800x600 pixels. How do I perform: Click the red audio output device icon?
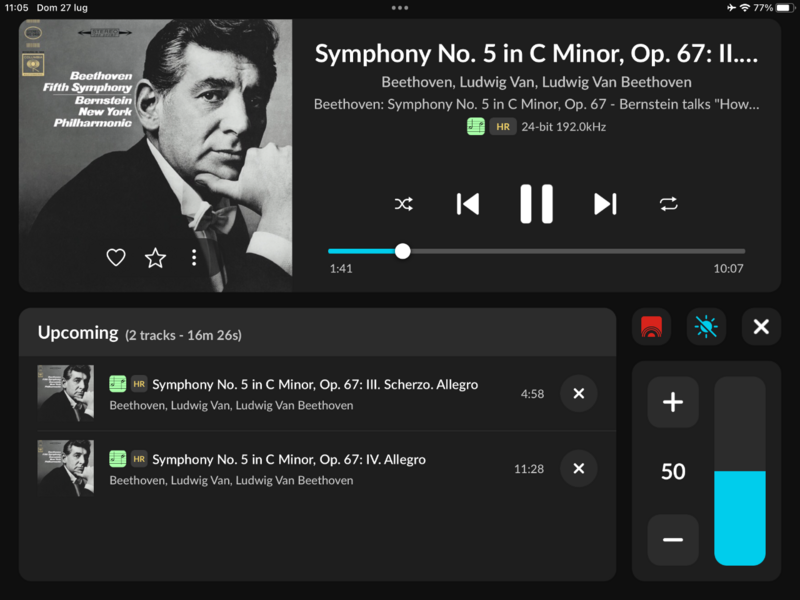pyautogui.click(x=651, y=327)
